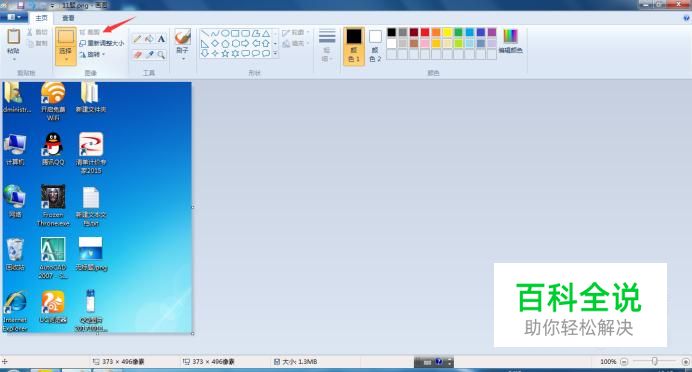Pick the purple color swatch
Viewport: 692px width, 372px height.
coord(492,32)
